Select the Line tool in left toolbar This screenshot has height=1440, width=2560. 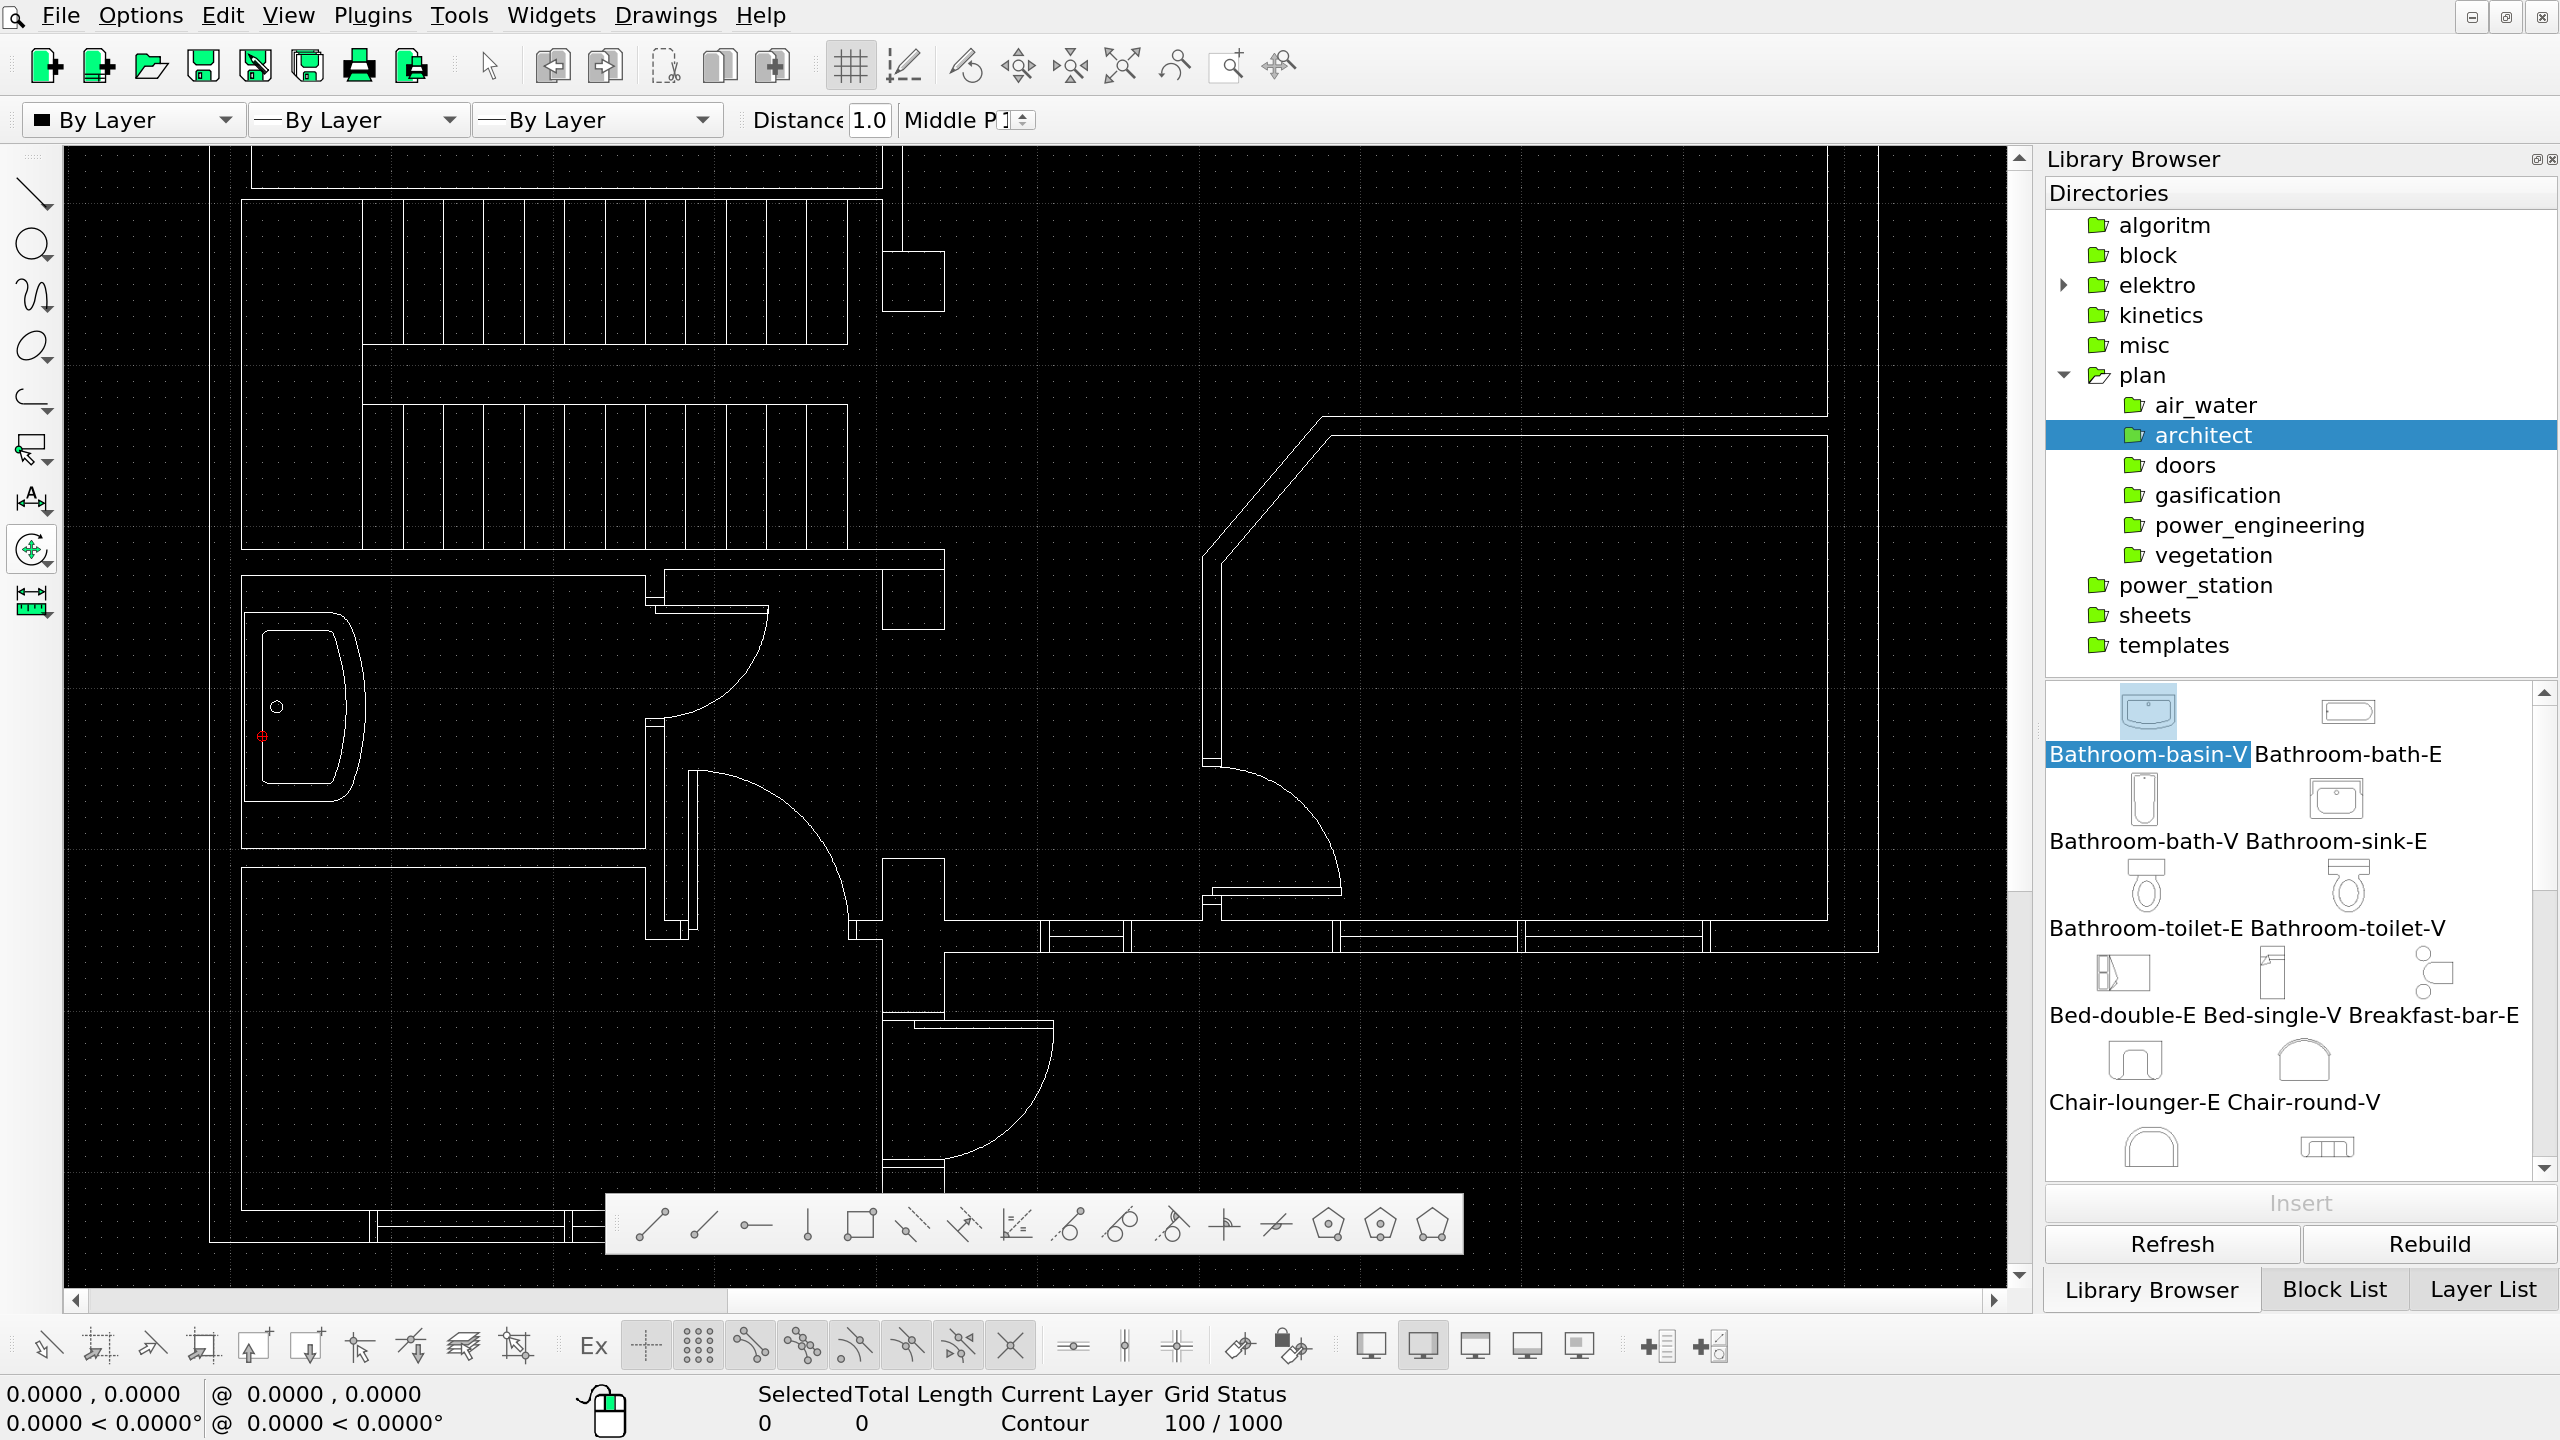click(x=32, y=193)
